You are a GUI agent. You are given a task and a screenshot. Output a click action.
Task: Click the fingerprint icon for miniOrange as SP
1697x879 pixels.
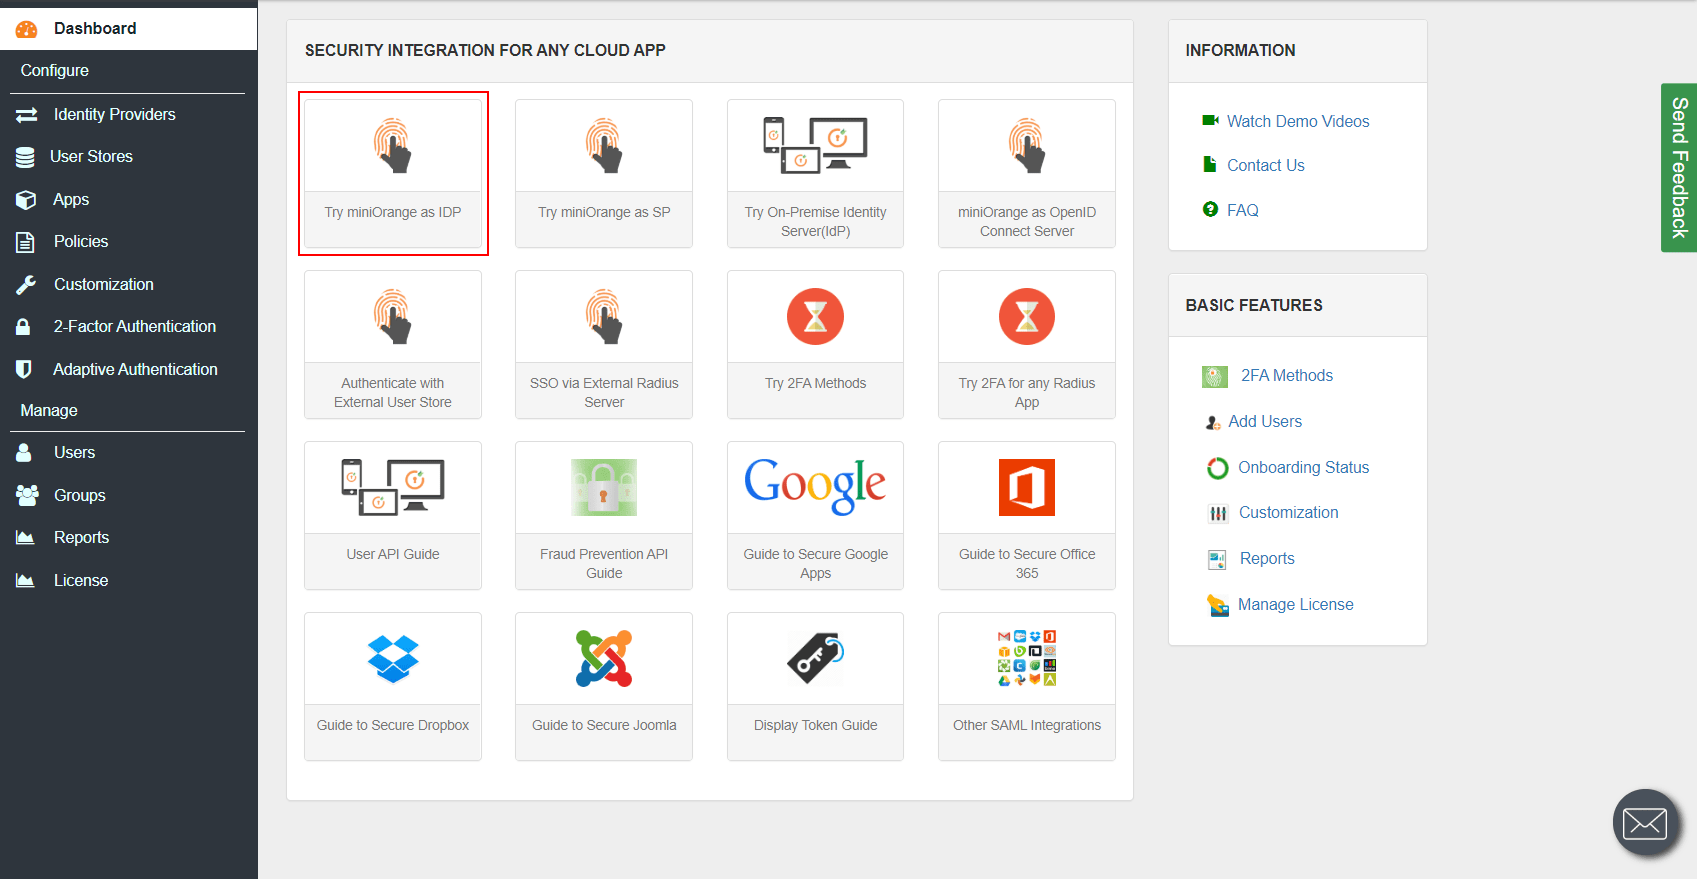pyautogui.click(x=604, y=145)
